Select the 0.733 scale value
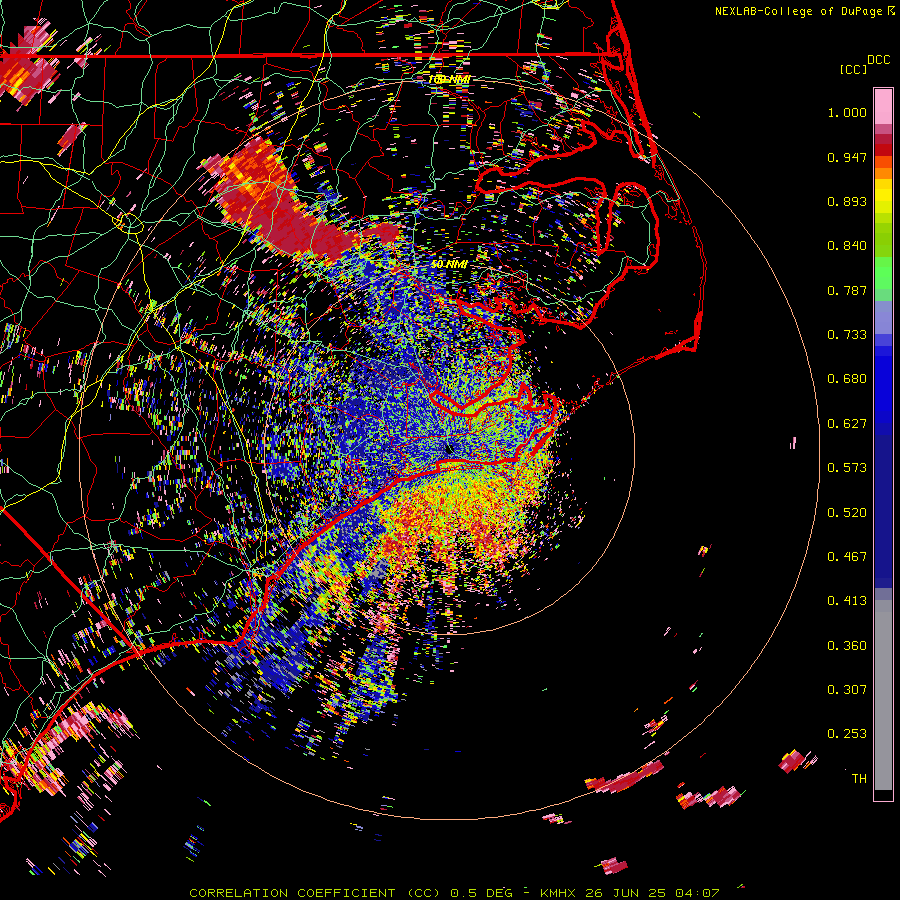Screen dimensions: 900x900 pos(847,335)
